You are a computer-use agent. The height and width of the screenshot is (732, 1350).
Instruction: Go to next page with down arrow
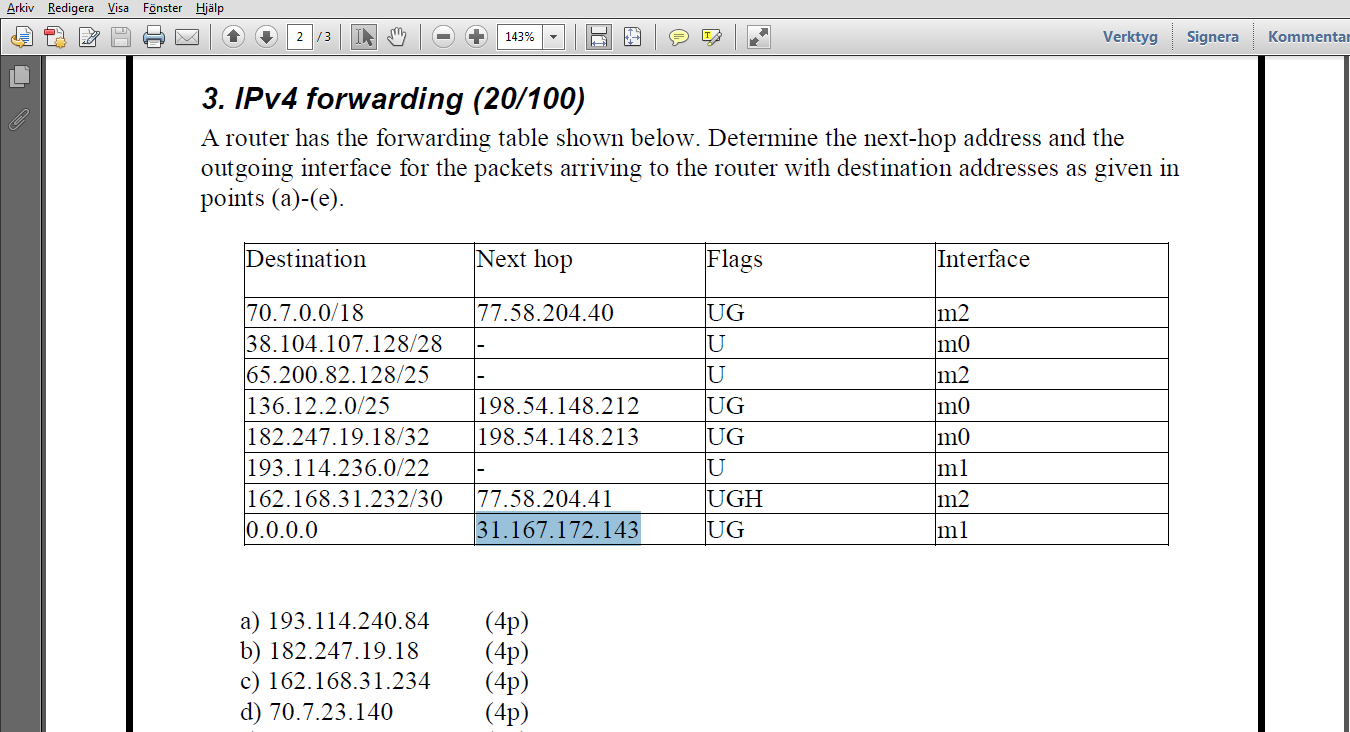pos(266,37)
